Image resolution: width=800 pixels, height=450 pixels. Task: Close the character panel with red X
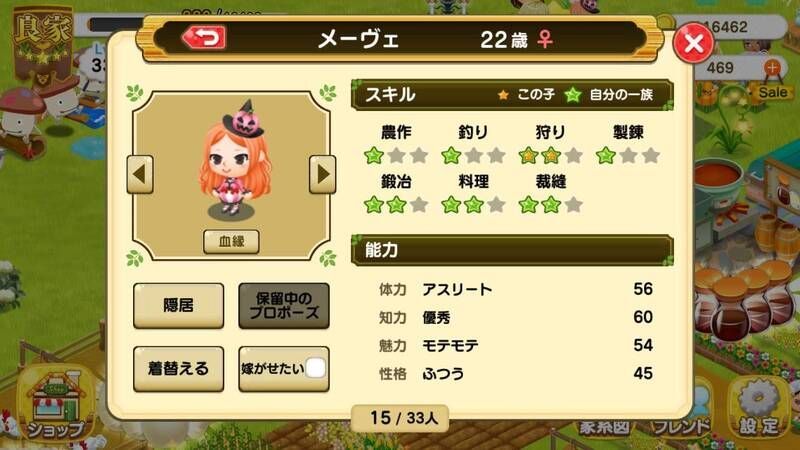pyautogui.click(x=693, y=43)
